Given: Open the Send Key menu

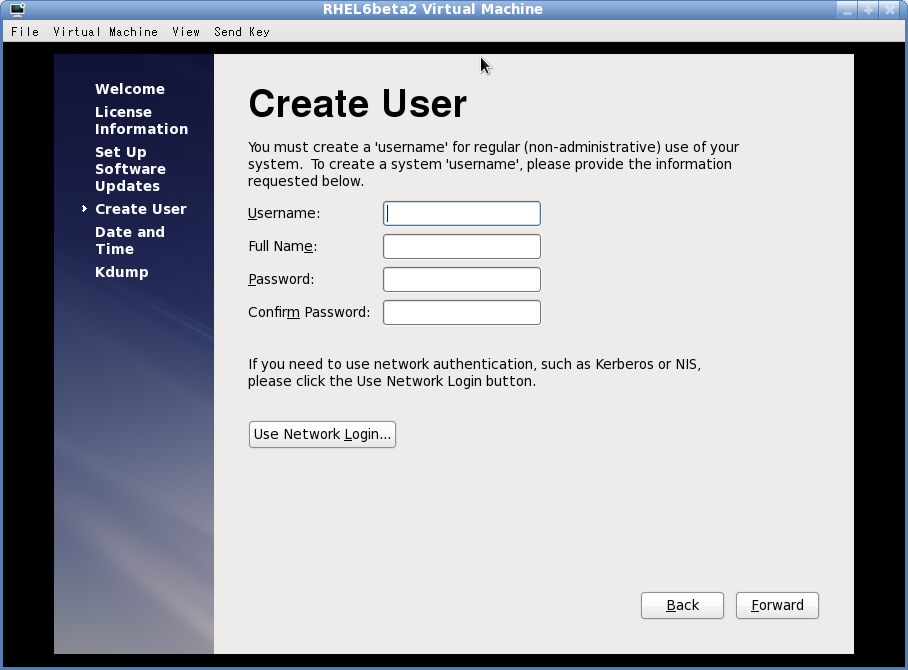Looking at the screenshot, I should (242, 32).
